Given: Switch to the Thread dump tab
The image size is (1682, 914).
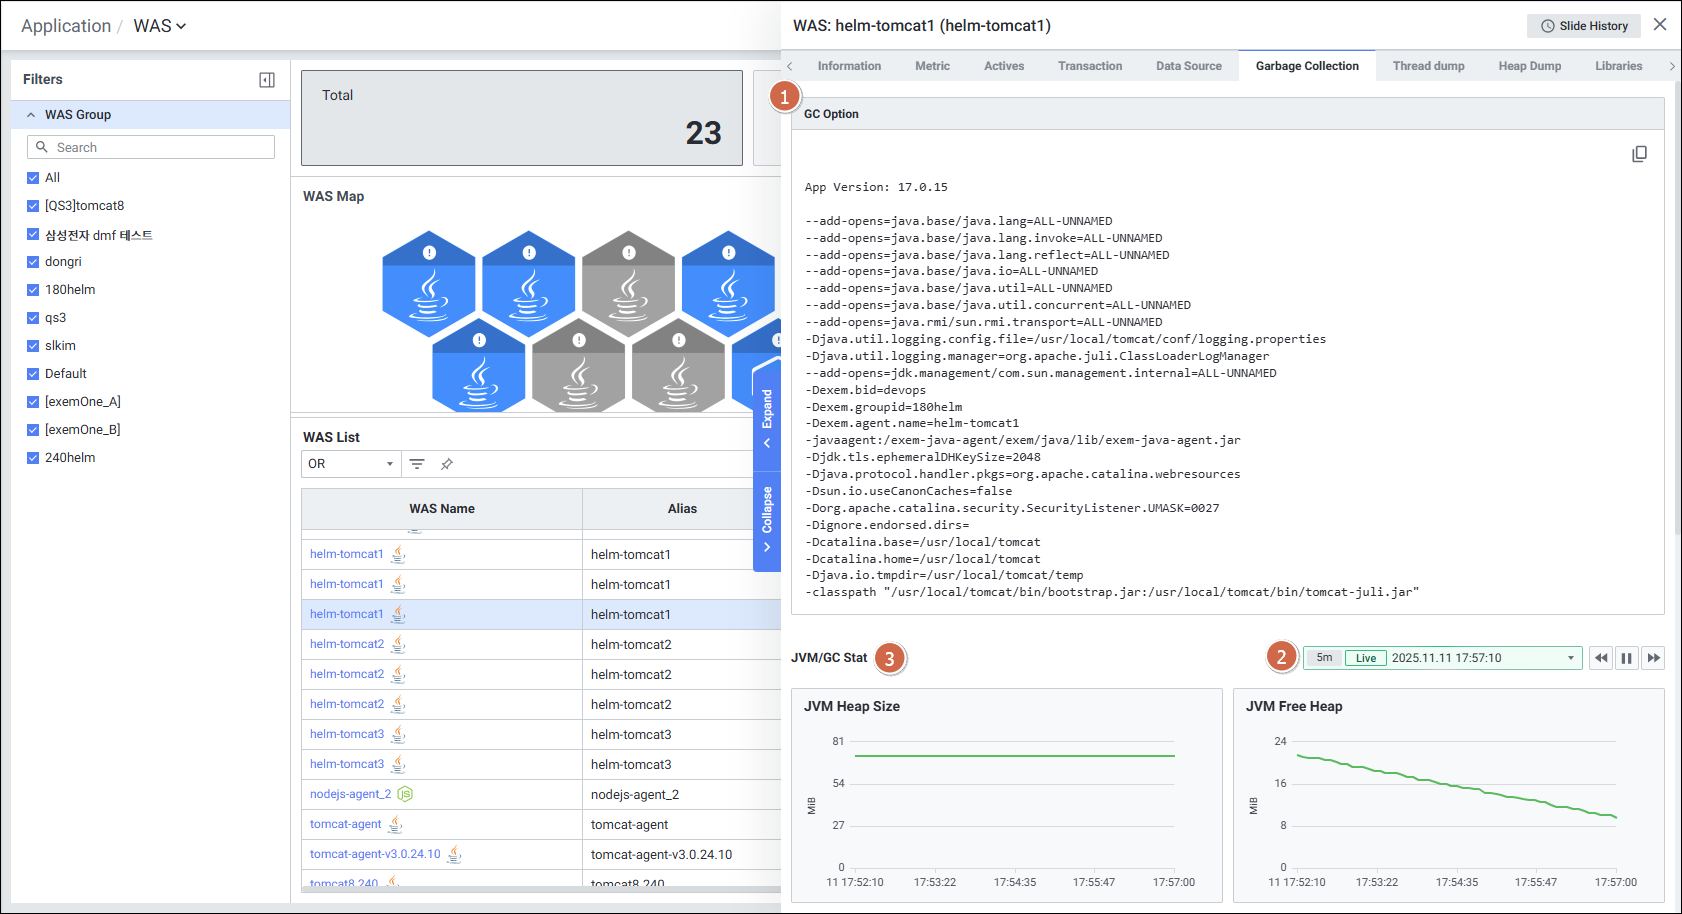Looking at the screenshot, I should click(x=1428, y=66).
